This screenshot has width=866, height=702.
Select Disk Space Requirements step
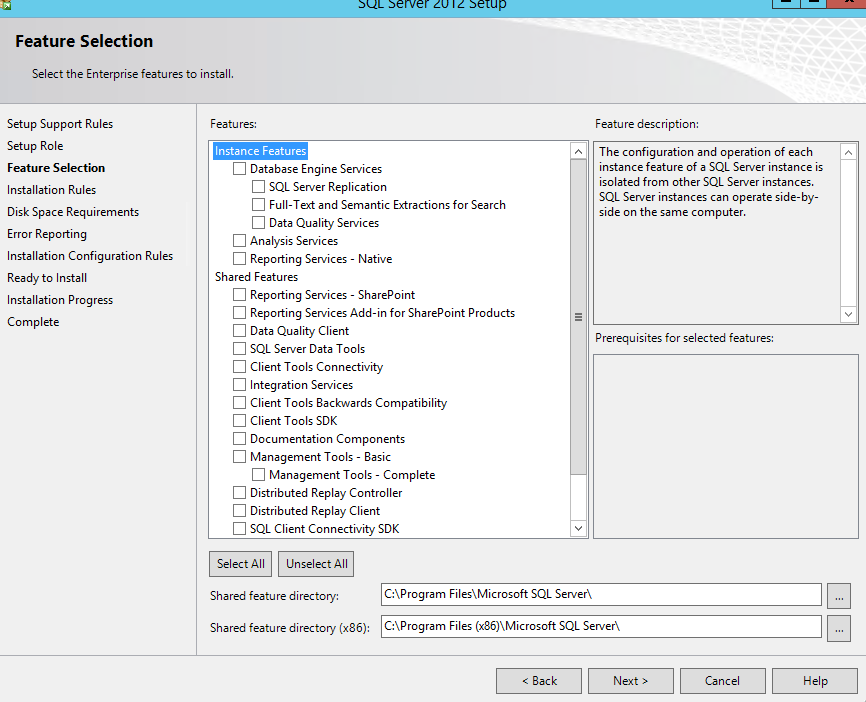(x=73, y=212)
